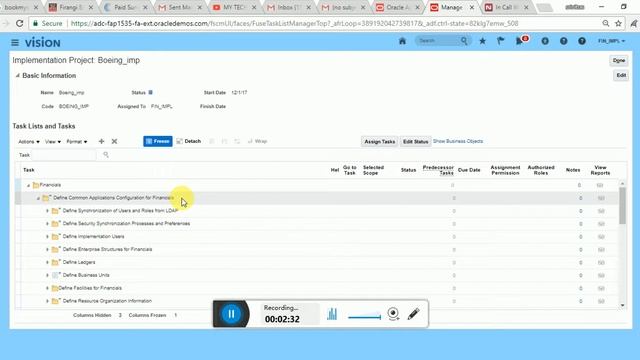Click the View Reports icon for Financials row

point(600,185)
